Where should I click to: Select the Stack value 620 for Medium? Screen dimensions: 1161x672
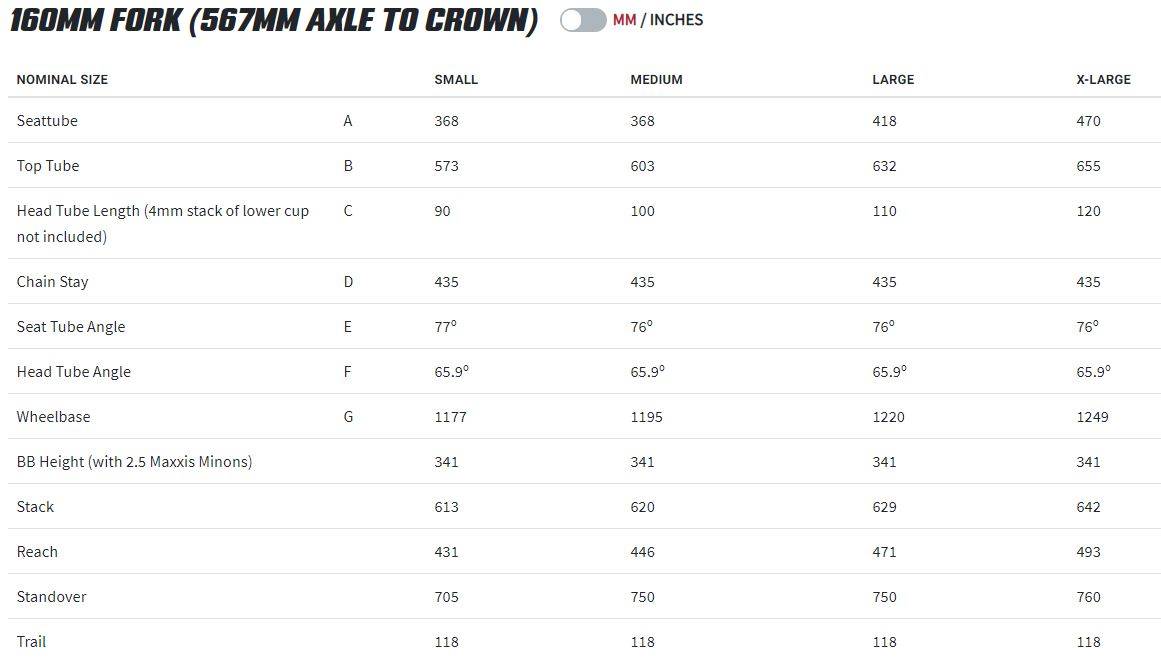tap(642, 507)
